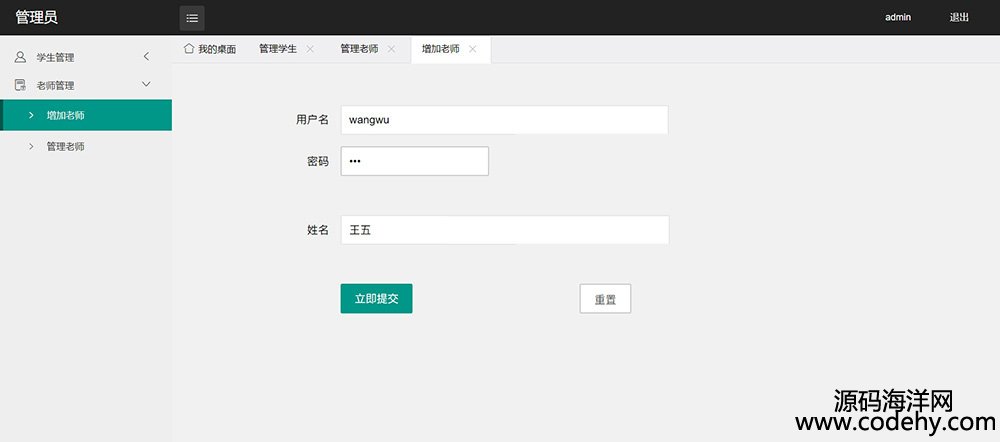Click the home icon on 我的桌面 tab
This screenshot has width=1000, height=442.
point(188,48)
